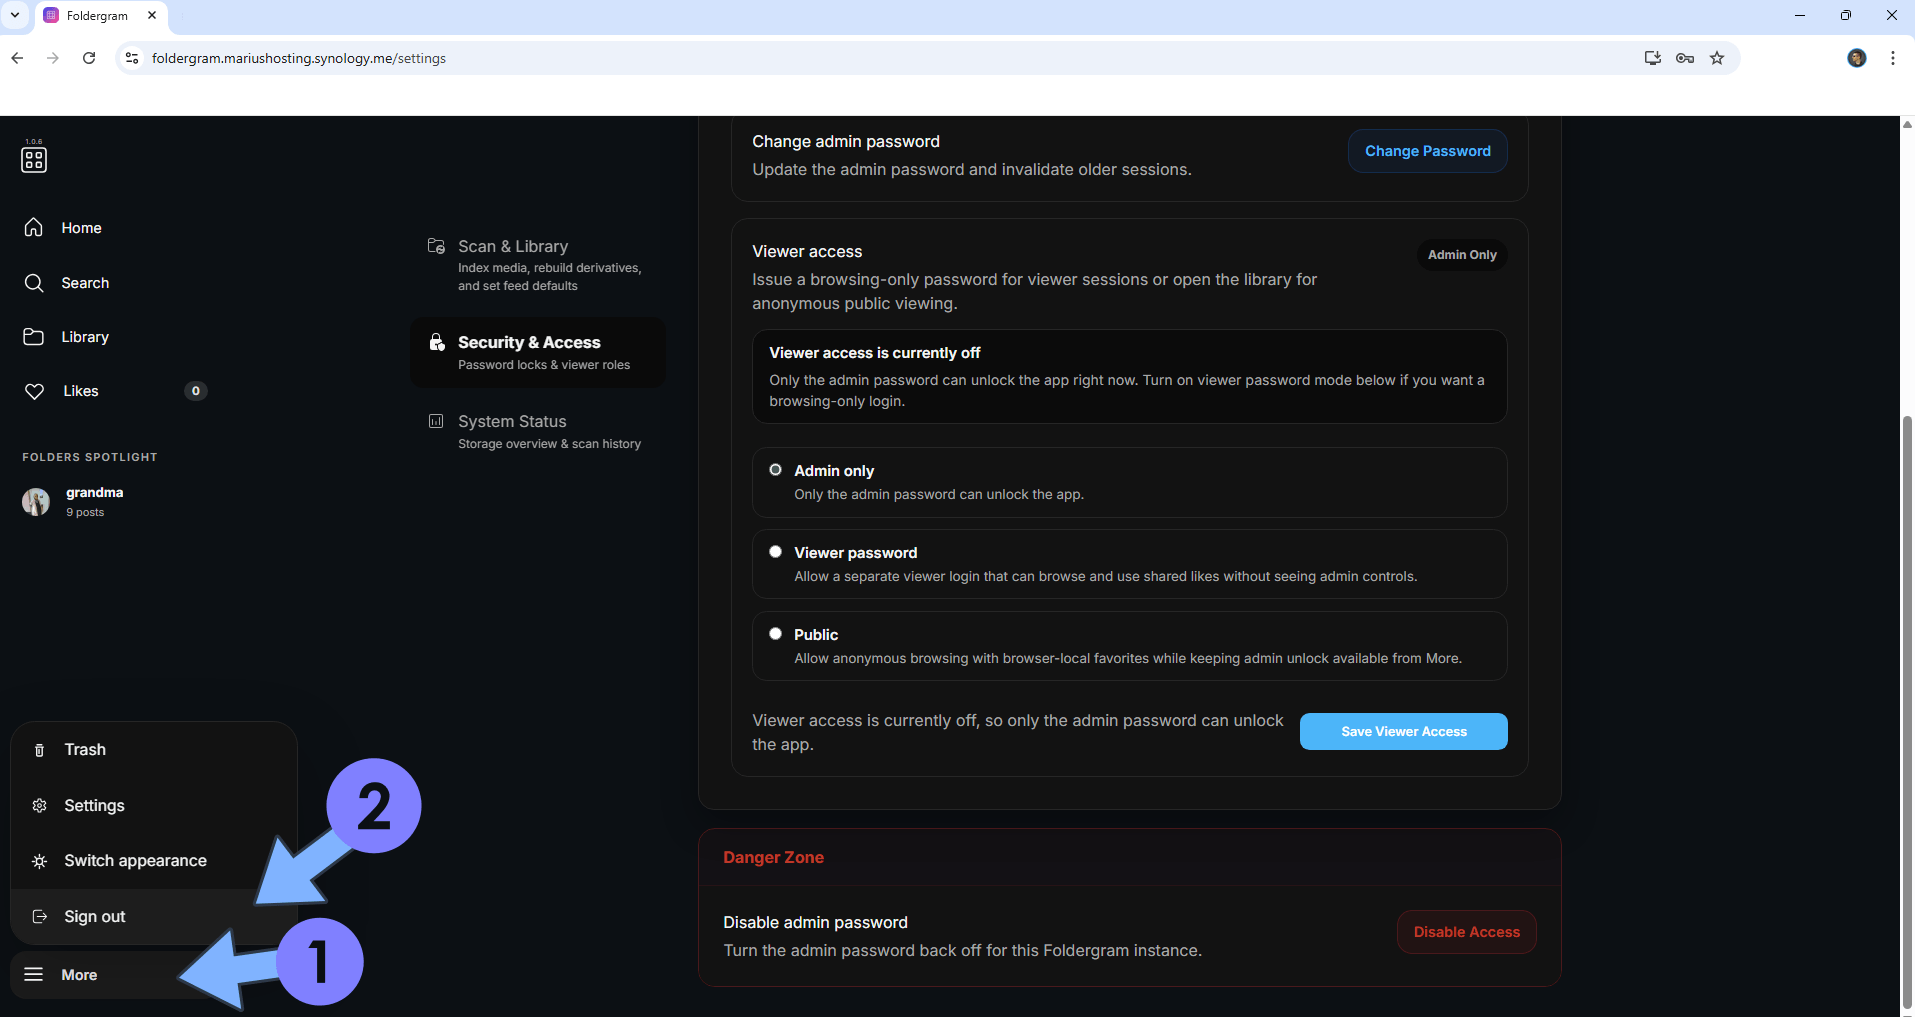Select the Viewer password radio option
The image size is (1915, 1017).
tap(775, 552)
